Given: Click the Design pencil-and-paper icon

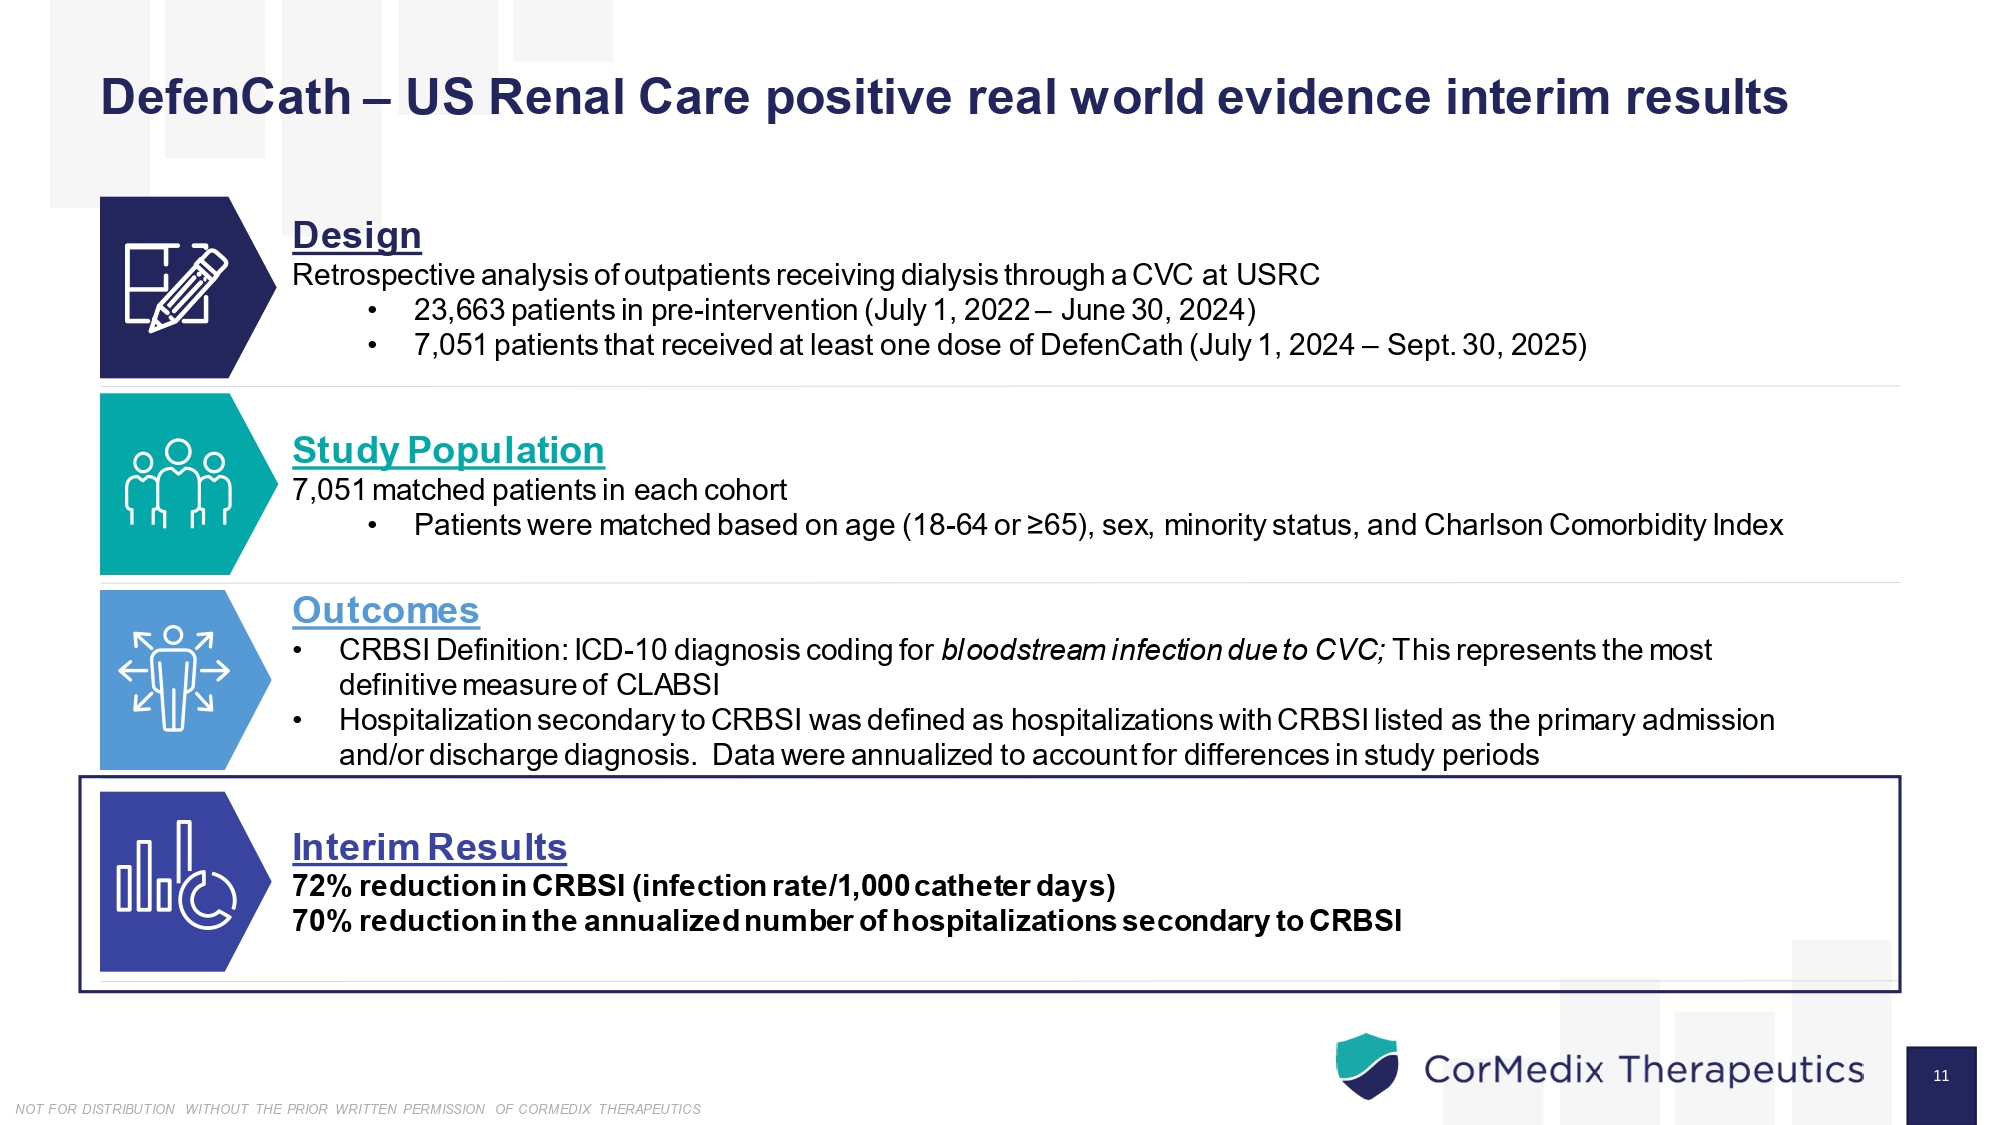Looking at the screenshot, I should [175, 287].
